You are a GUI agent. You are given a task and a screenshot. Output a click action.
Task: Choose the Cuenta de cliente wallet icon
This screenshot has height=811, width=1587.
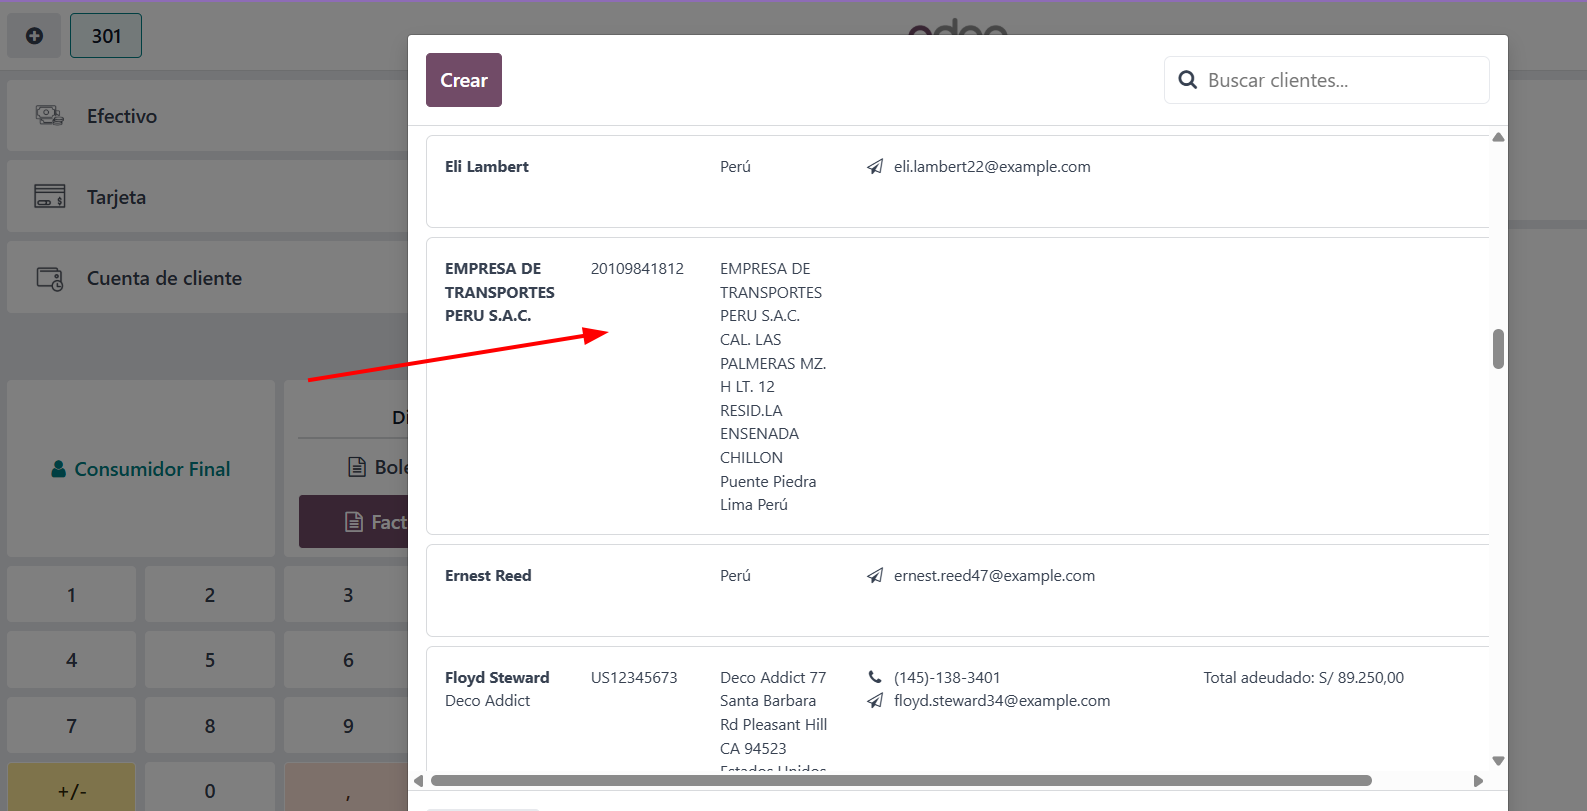tap(50, 279)
